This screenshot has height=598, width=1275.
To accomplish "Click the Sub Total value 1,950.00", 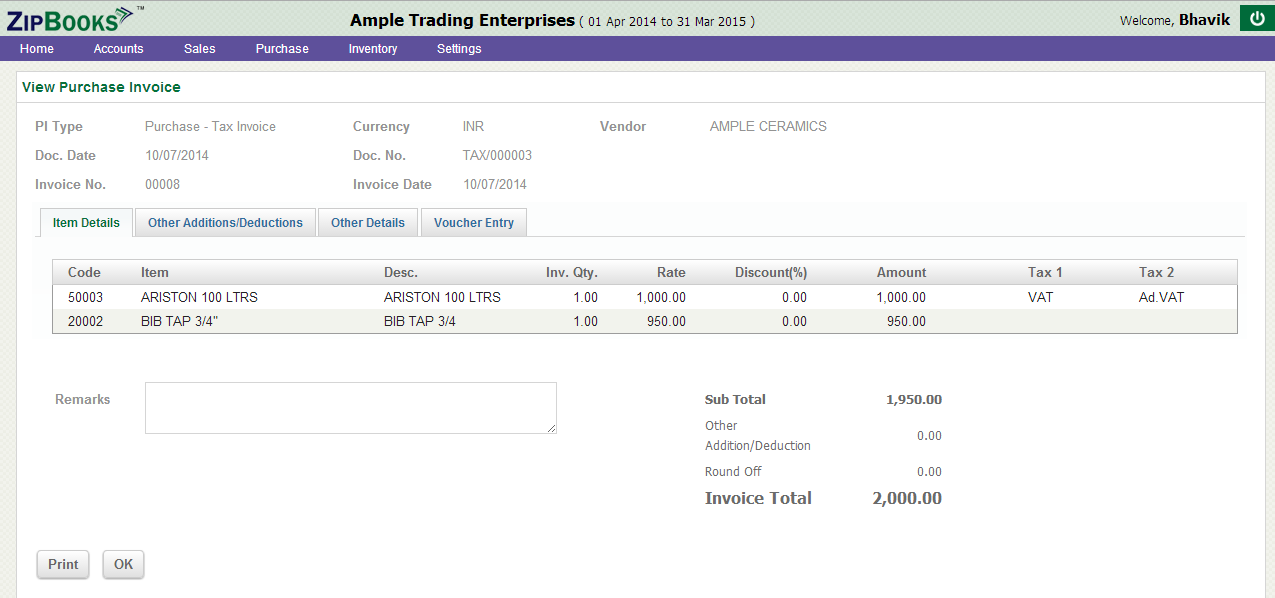I will (914, 399).
